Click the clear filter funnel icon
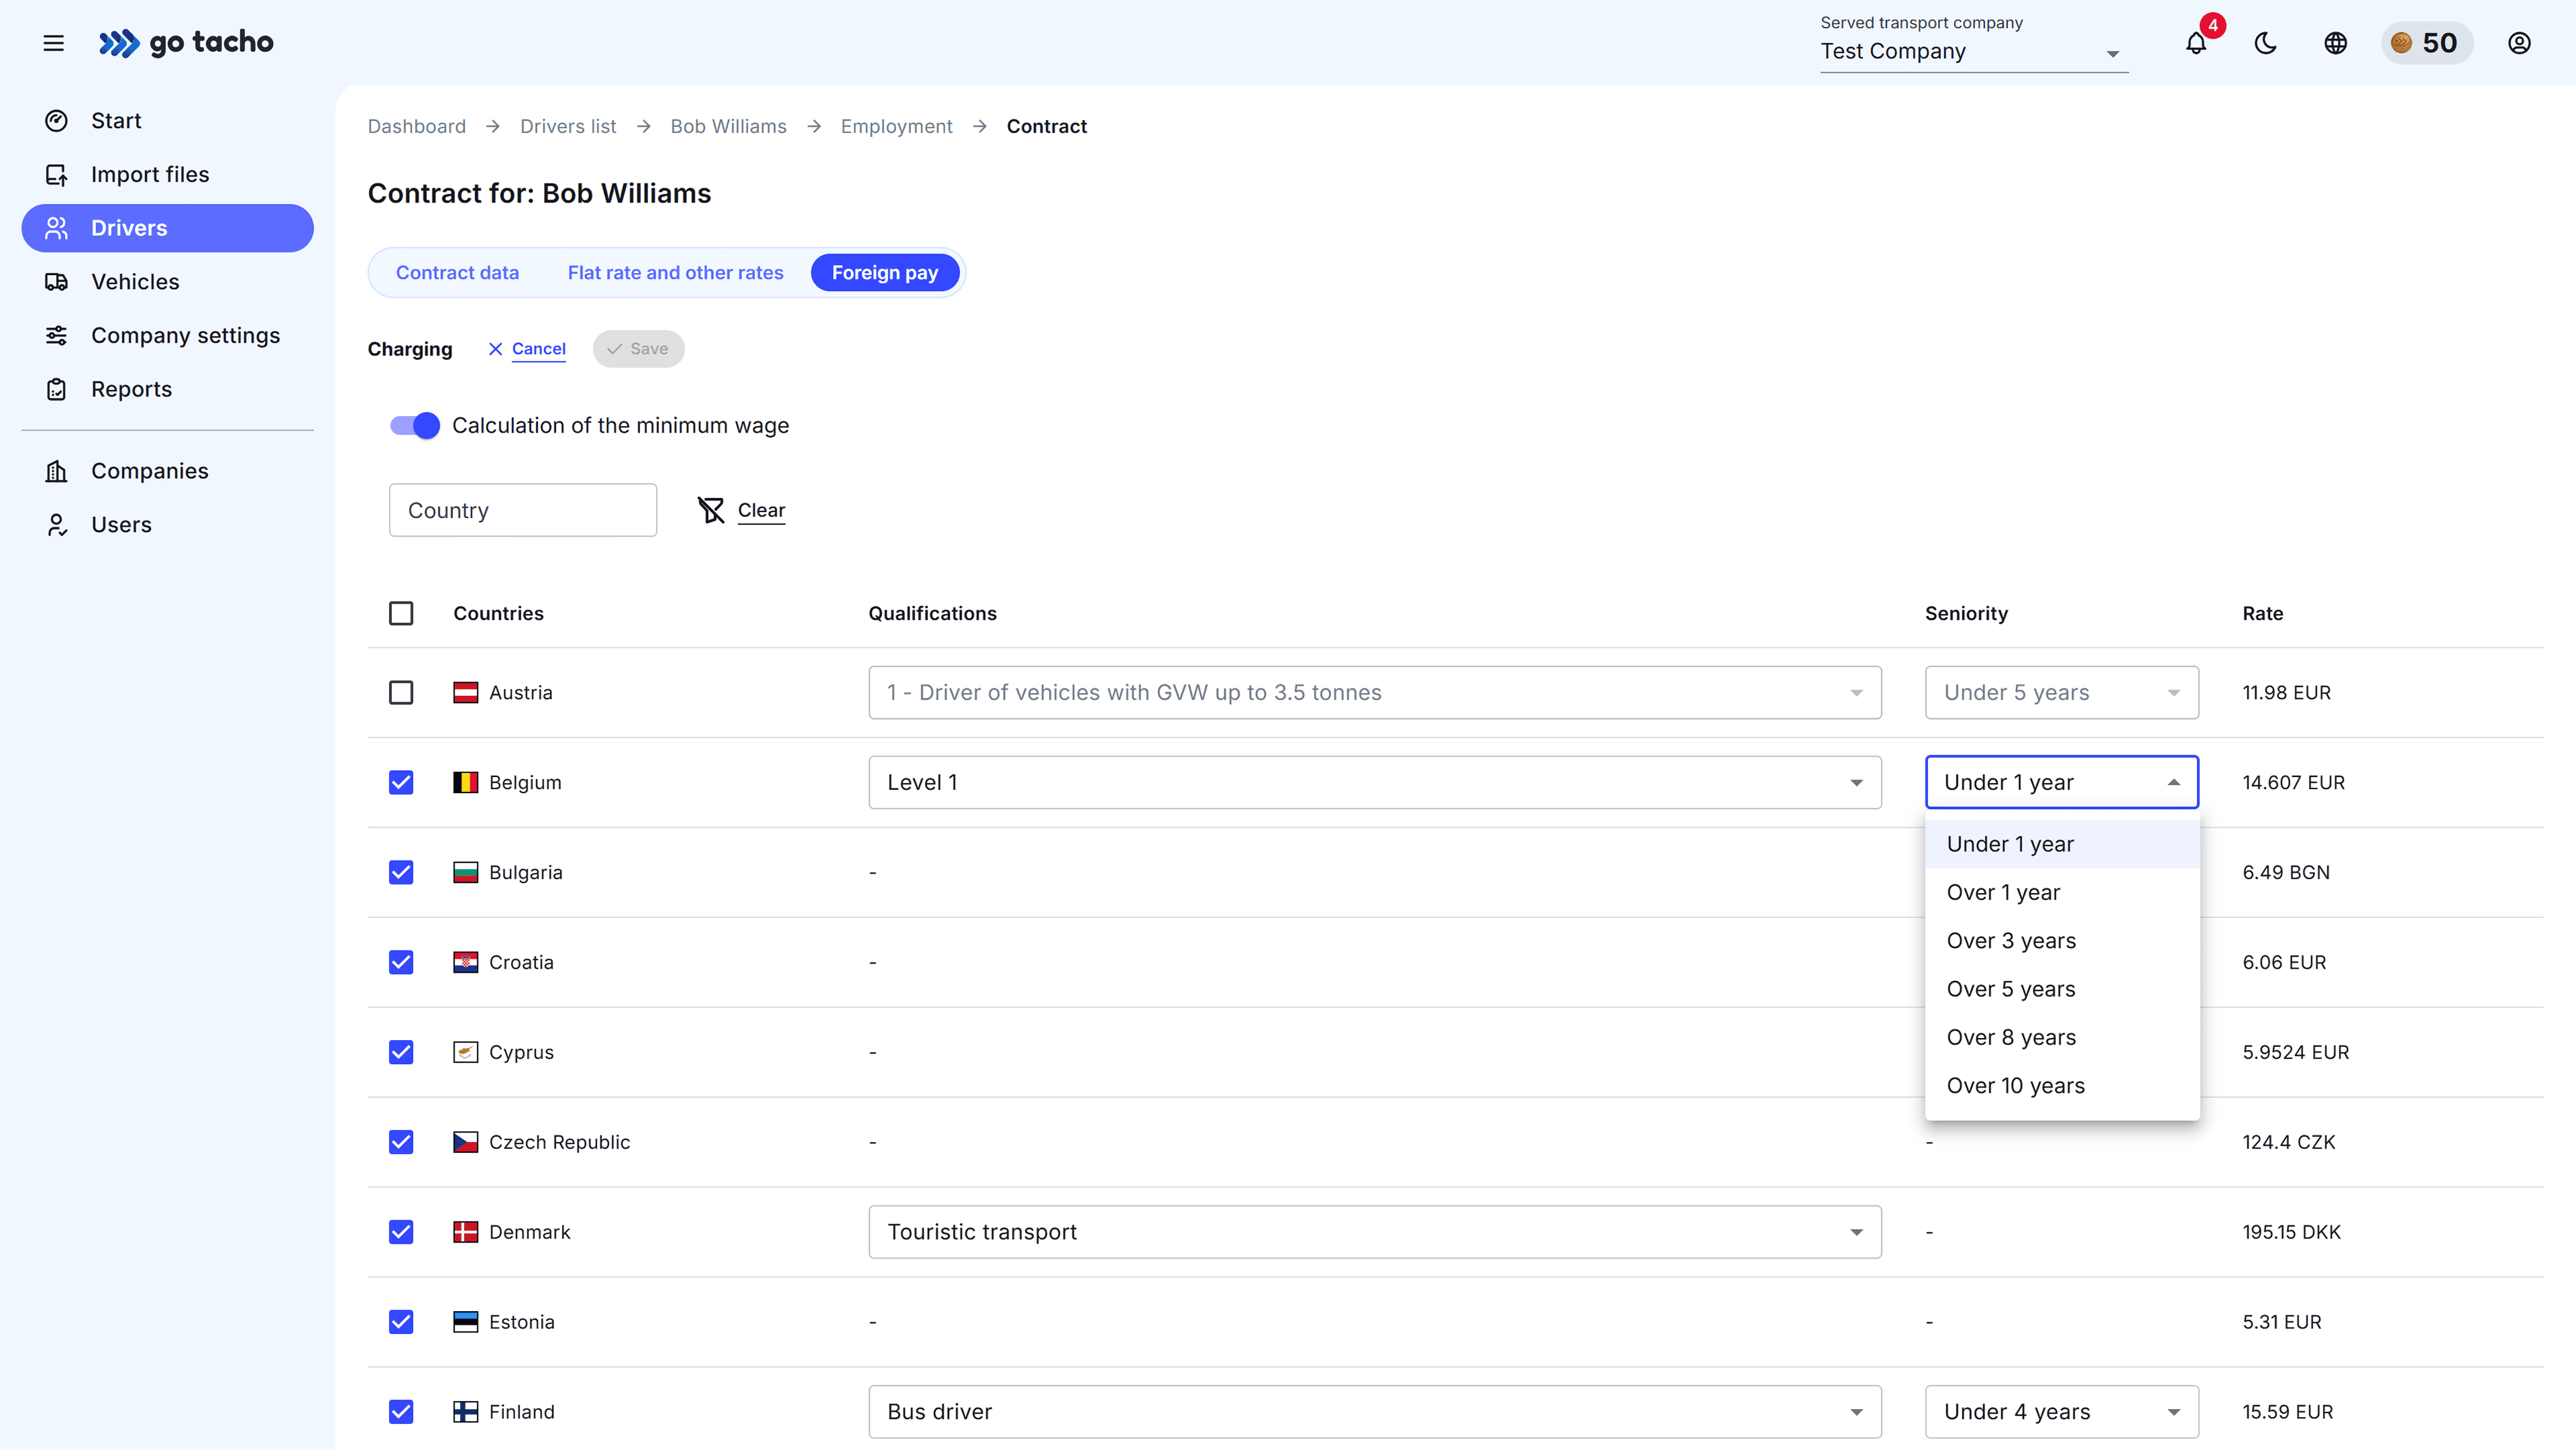The height and width of the screenshot is (1450, 2576). (x=711, y=511)
